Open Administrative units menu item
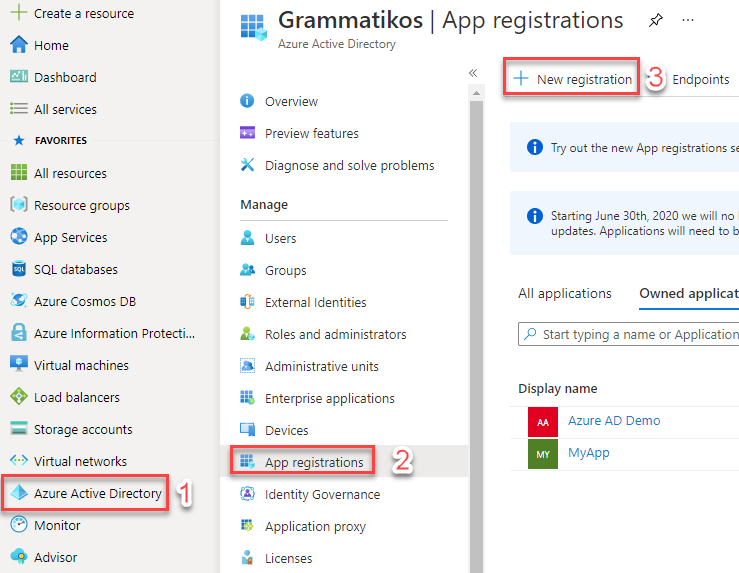Screen dimensions: 739x573 pyautogui.click(x=343, y=366)
